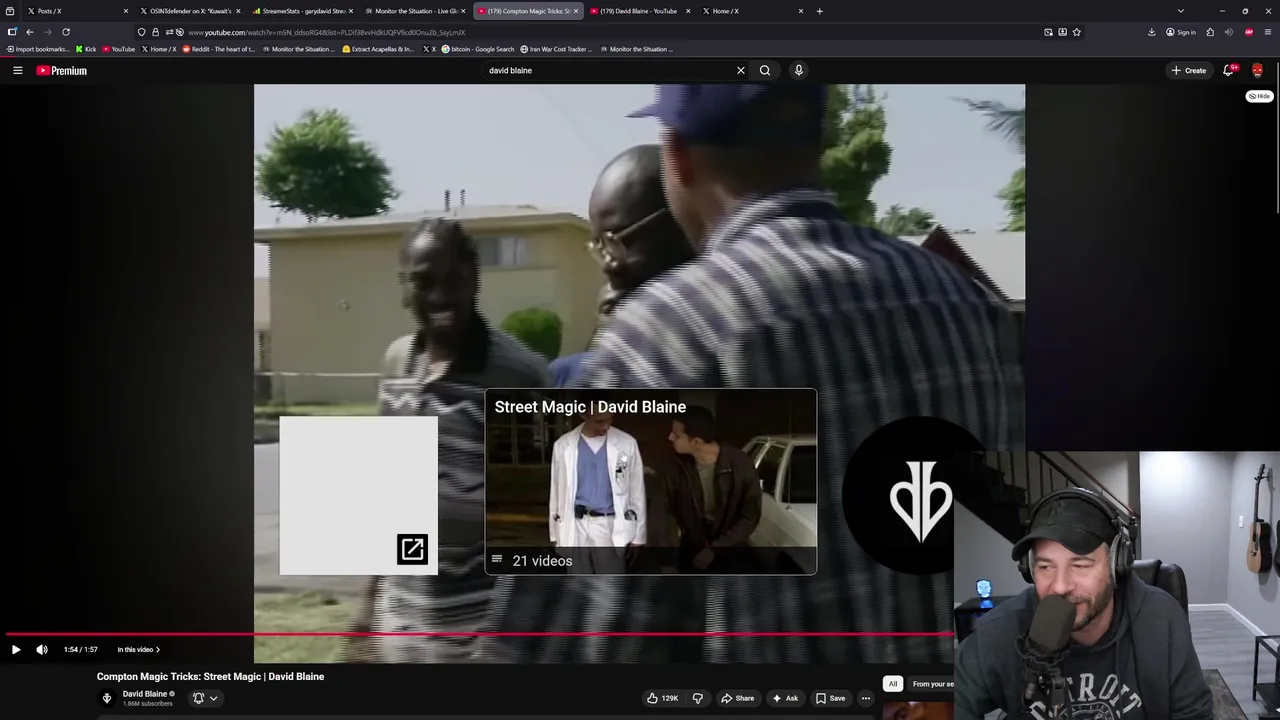Open the 'Extract Acapellas & In...' bookmark

click(x=378, y=49)
